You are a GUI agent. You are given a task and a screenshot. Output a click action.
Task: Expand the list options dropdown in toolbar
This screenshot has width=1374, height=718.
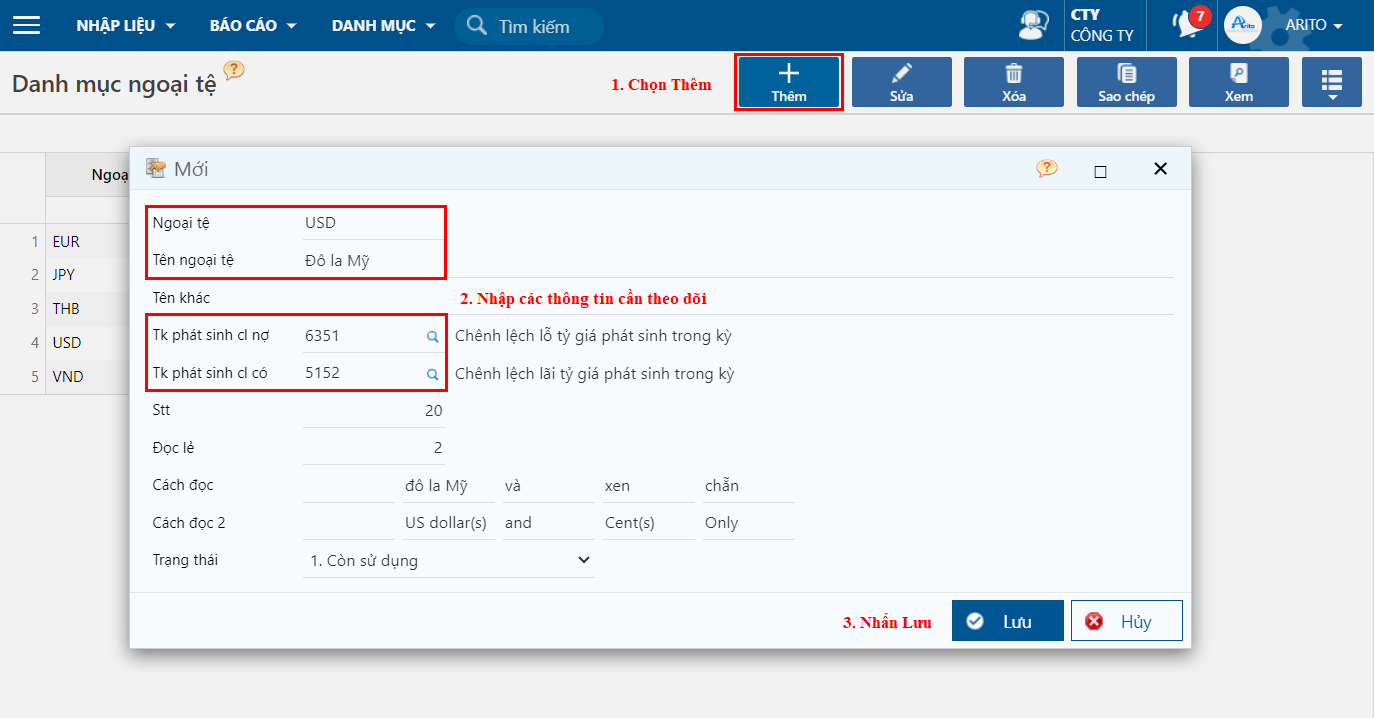[x=1331, y=82]
